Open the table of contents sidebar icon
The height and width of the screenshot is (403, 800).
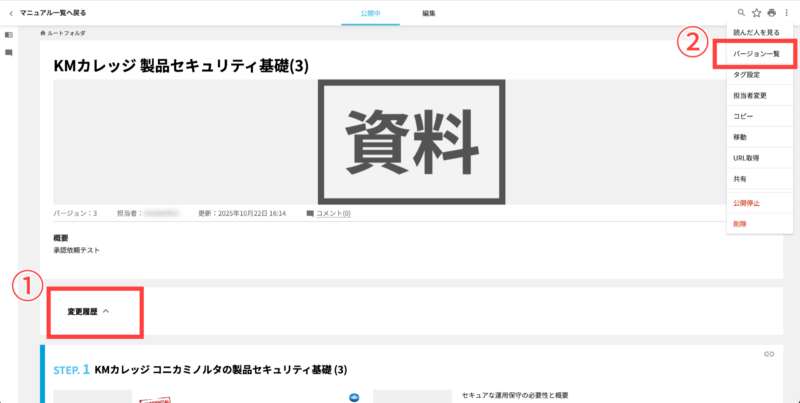point(9,35)
